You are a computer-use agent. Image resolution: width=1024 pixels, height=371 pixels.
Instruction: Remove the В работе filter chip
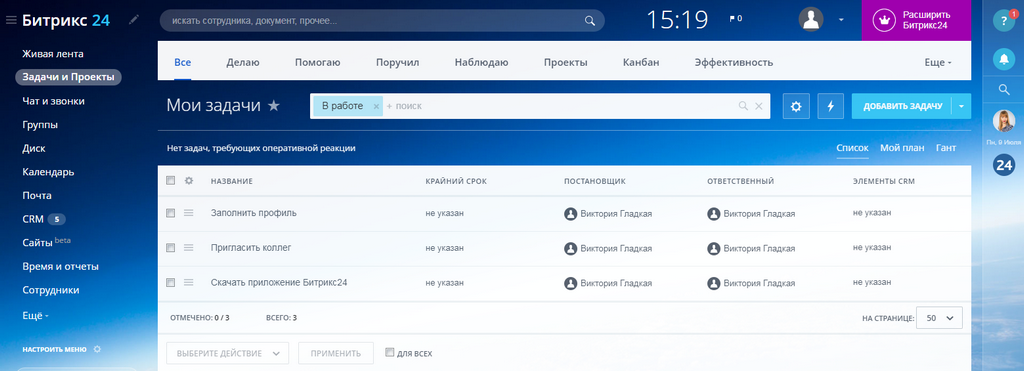[x=376, y=106]
